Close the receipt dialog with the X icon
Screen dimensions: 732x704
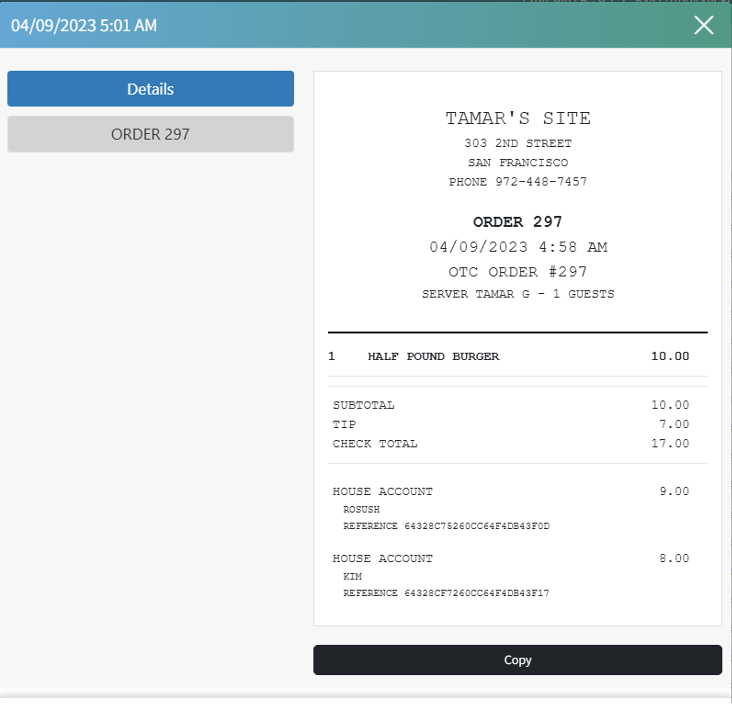coord(704,25)
